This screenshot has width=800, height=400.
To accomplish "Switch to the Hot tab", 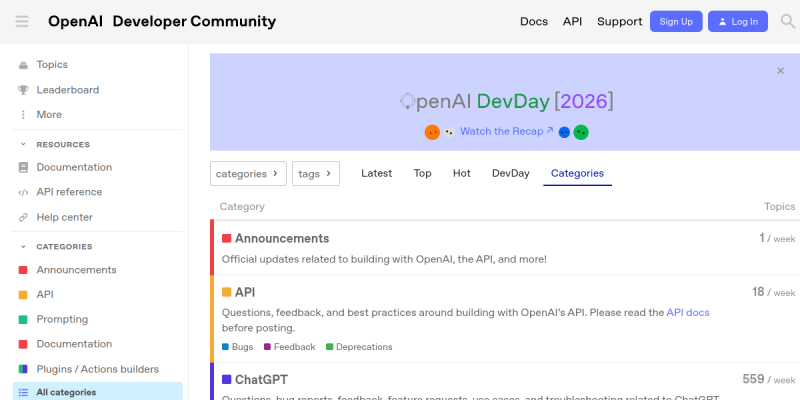I will pos(462,173).
